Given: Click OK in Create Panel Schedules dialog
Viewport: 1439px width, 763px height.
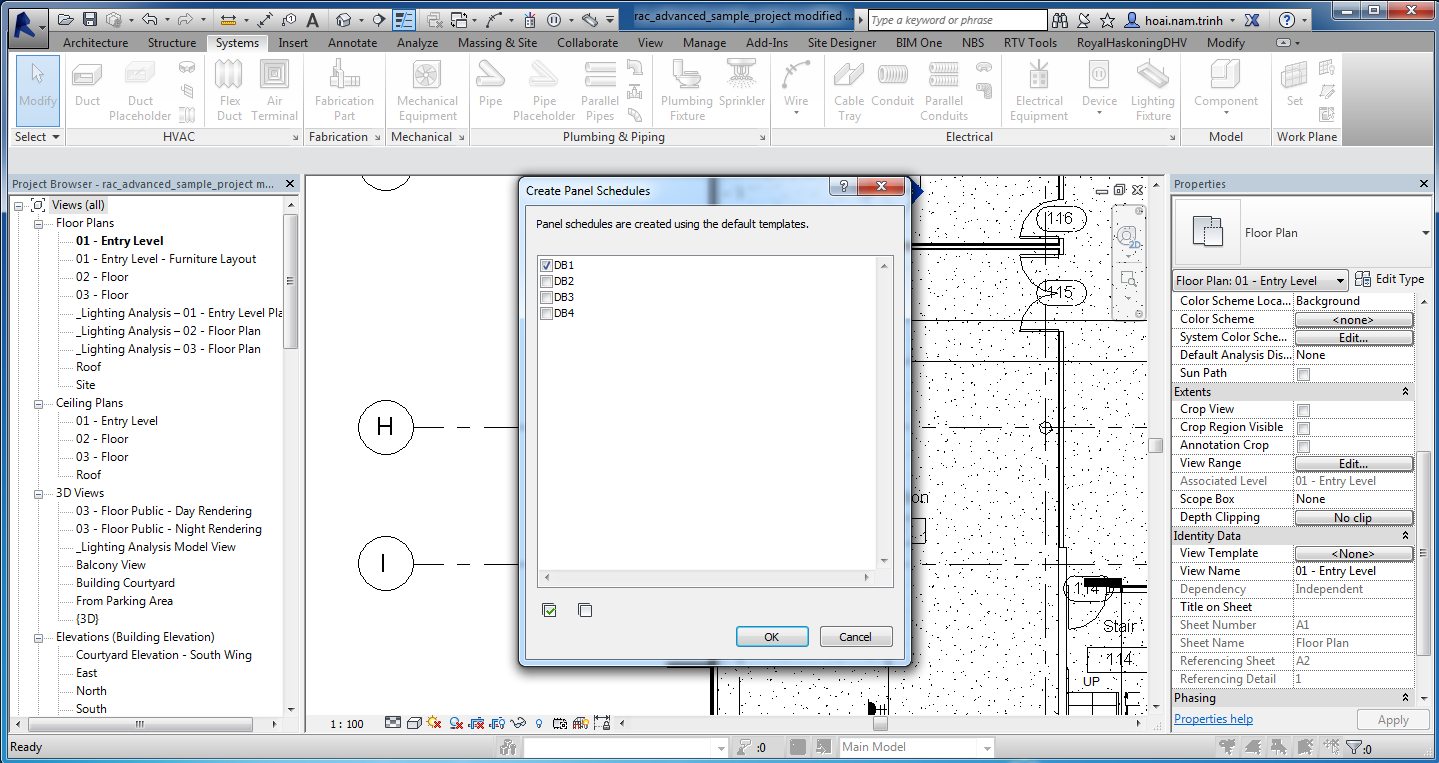Looking at the screenshot, I should (x=771, y=636).
